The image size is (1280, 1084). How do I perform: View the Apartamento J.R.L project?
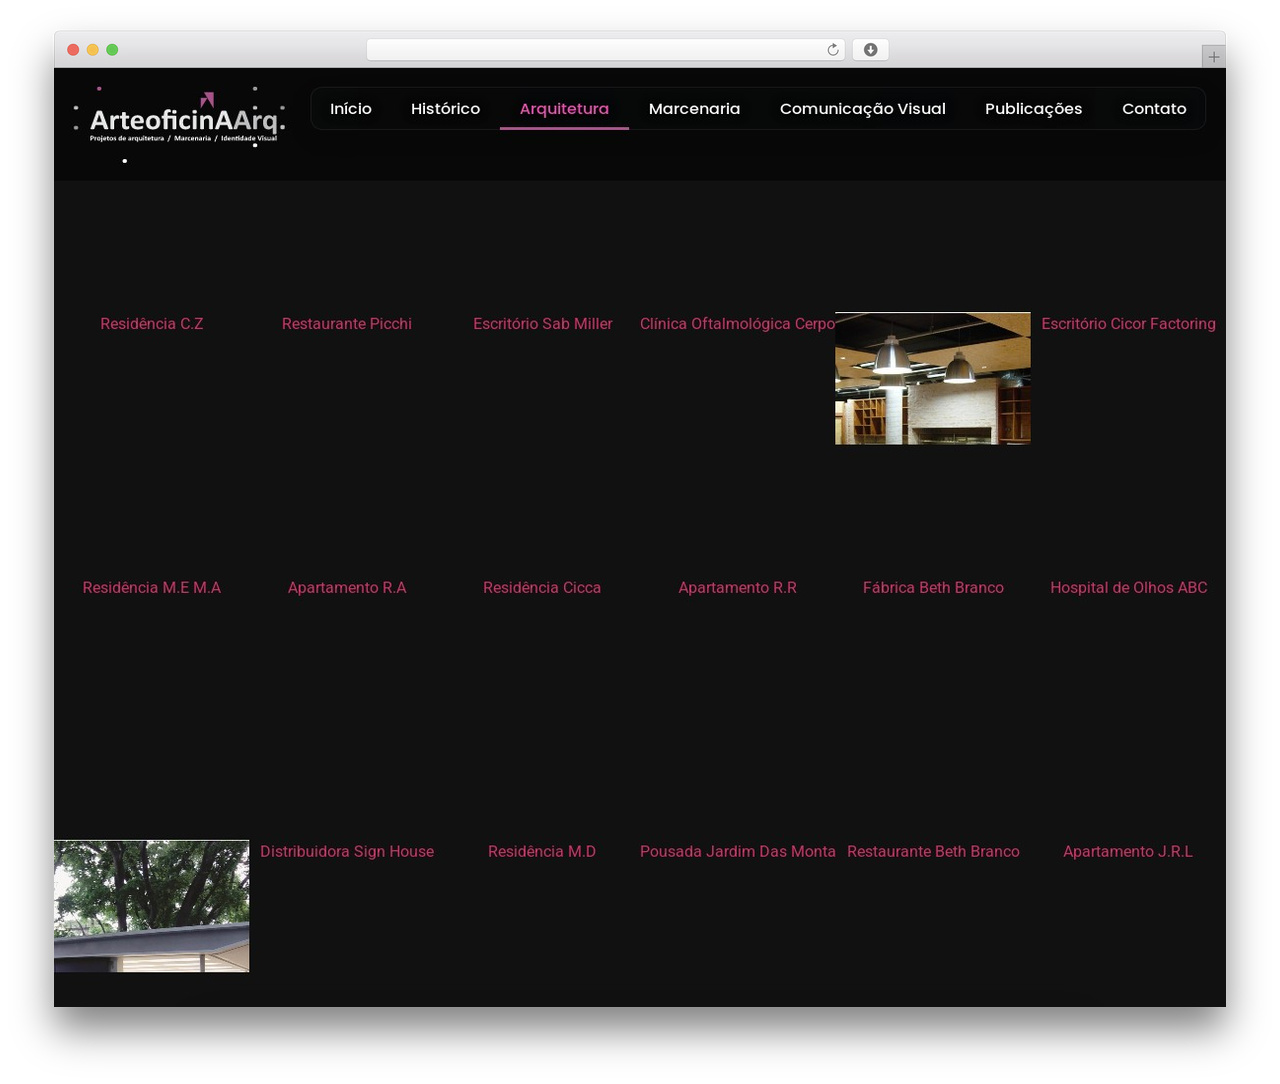point(1128,852)
